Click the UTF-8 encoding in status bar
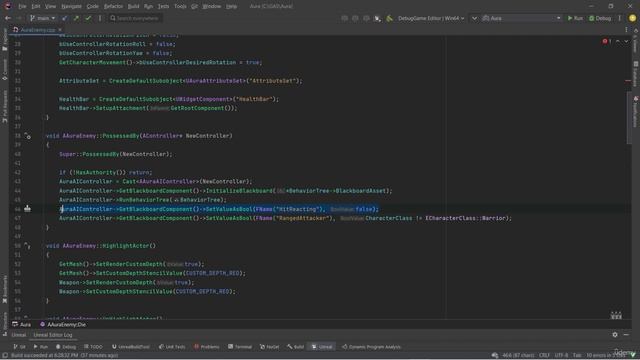The height and width of the screenshot is (360, 640). [x=561, y=356]
